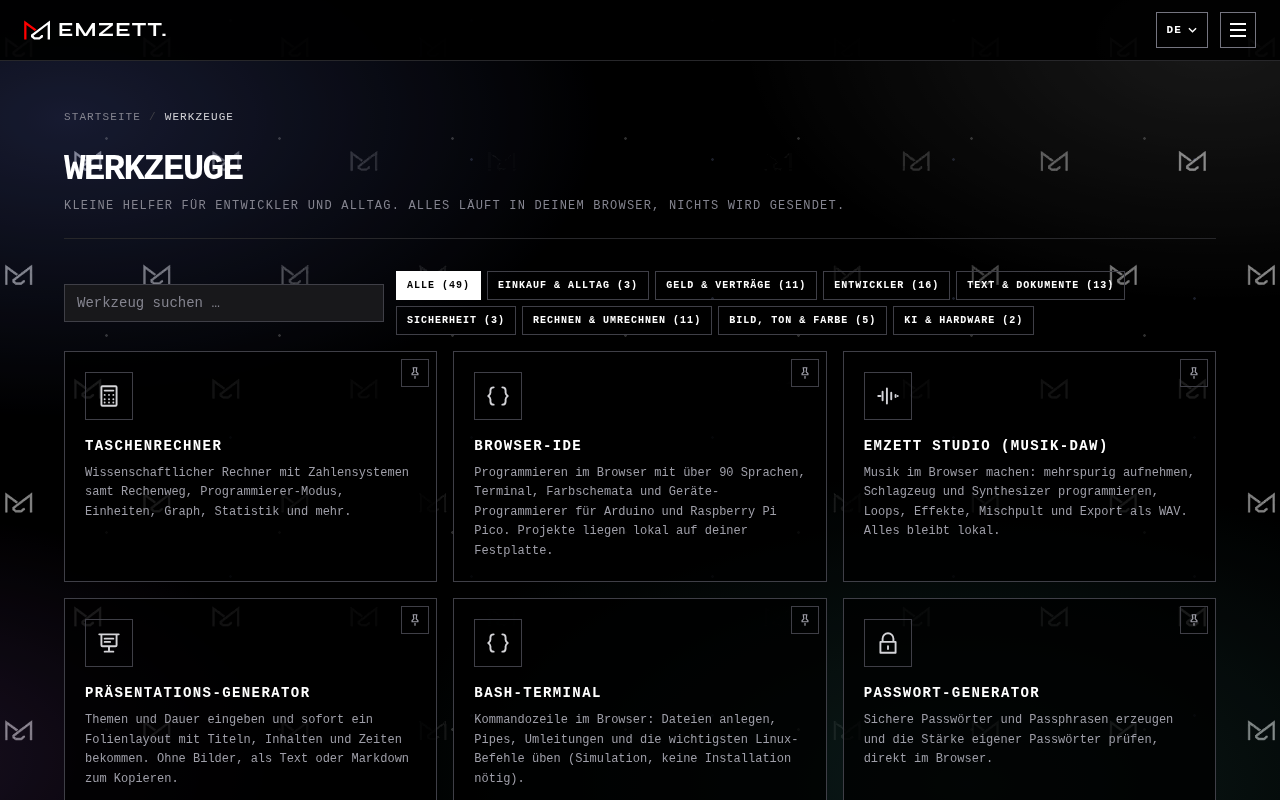The width and height of the screenshot is (1280, 800).
Task: Filter by Rechnen & Umrechnen (11)
Action: [617, 320]
